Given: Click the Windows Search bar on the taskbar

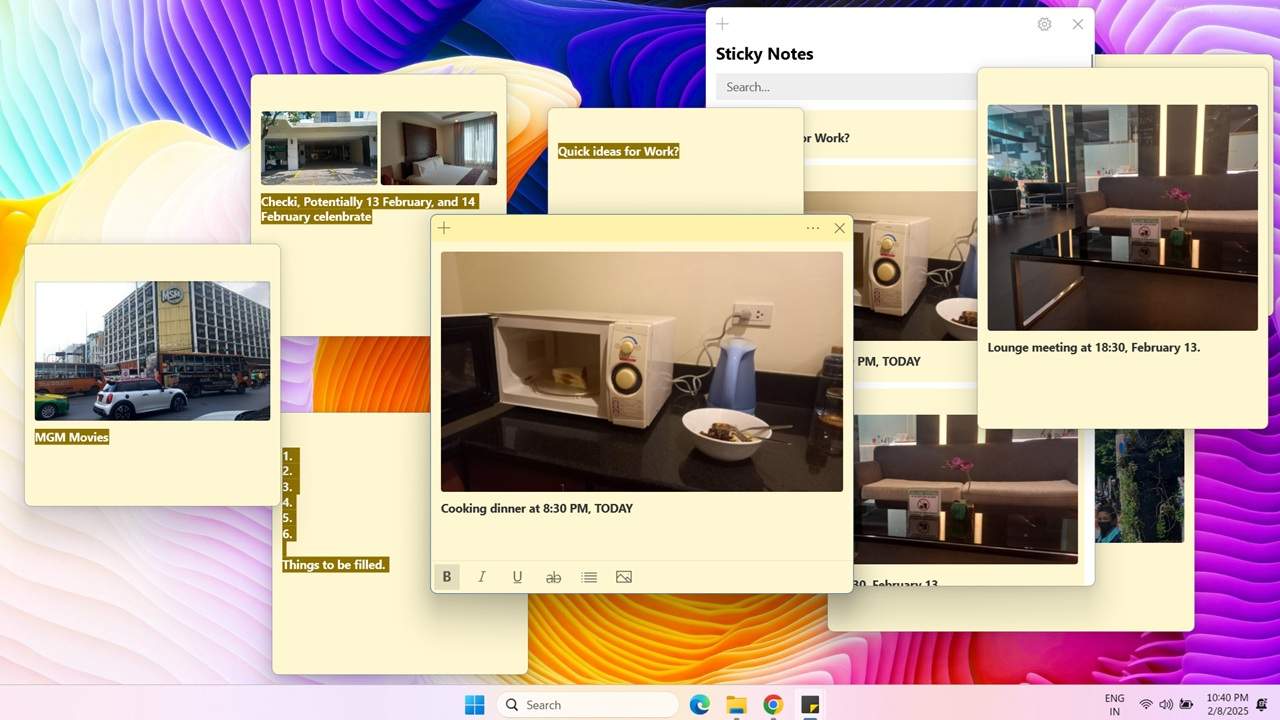Looking at the screenshot, I should click(x=587, y=704).
